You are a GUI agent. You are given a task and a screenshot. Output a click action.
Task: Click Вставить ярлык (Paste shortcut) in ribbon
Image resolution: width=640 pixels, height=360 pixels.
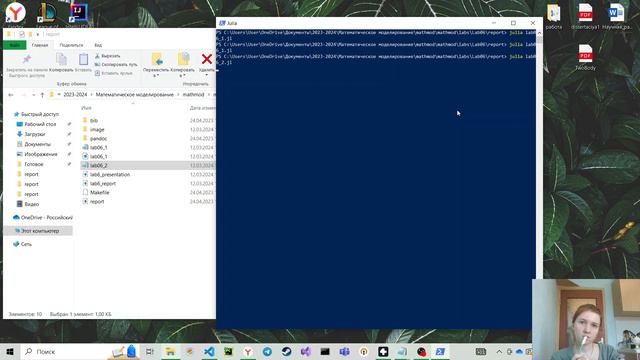[113, 73]
